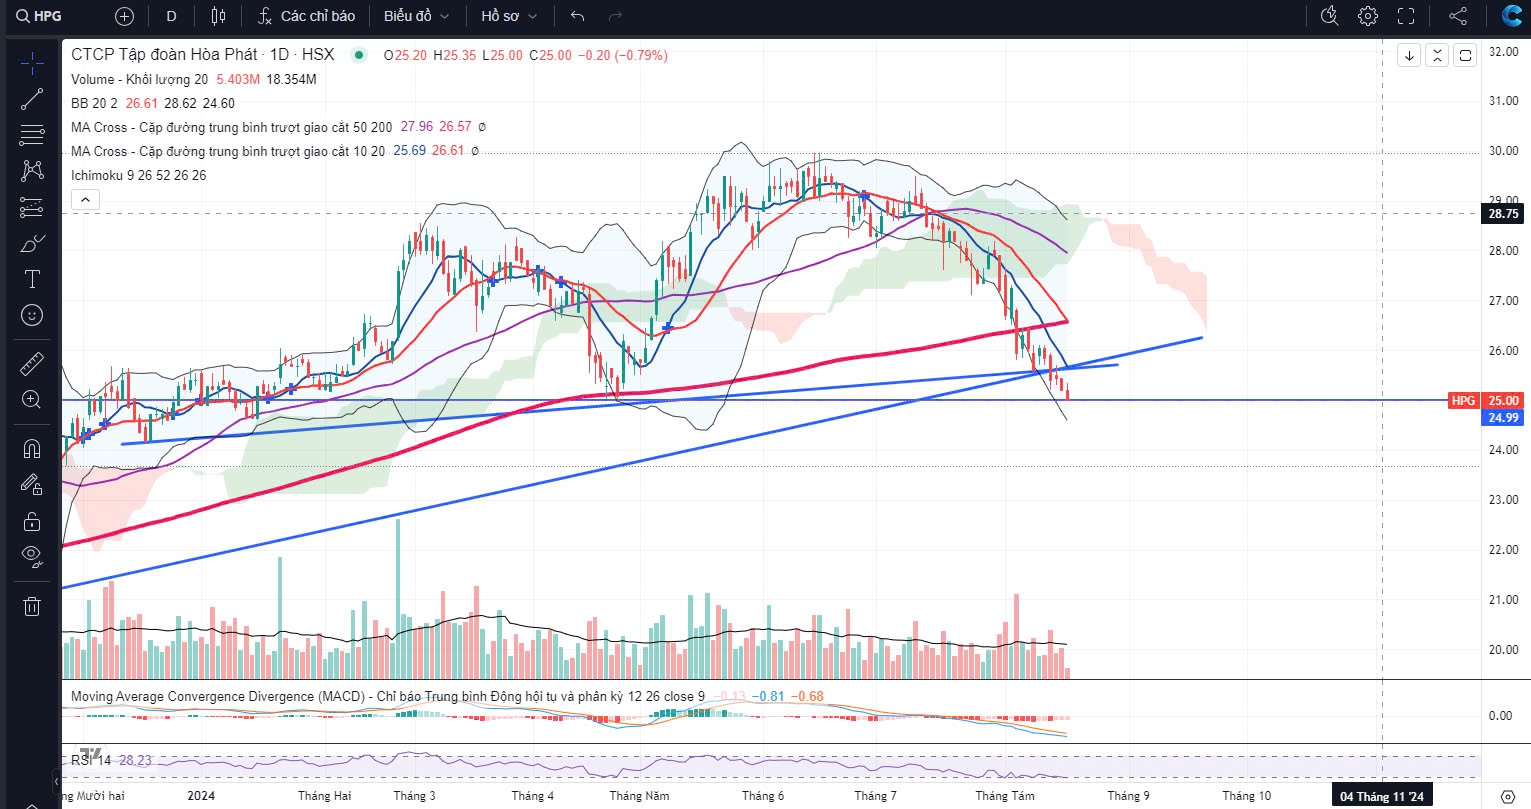
Task: Select the BB 20 2 indicator legend
Action: [95, 103]
